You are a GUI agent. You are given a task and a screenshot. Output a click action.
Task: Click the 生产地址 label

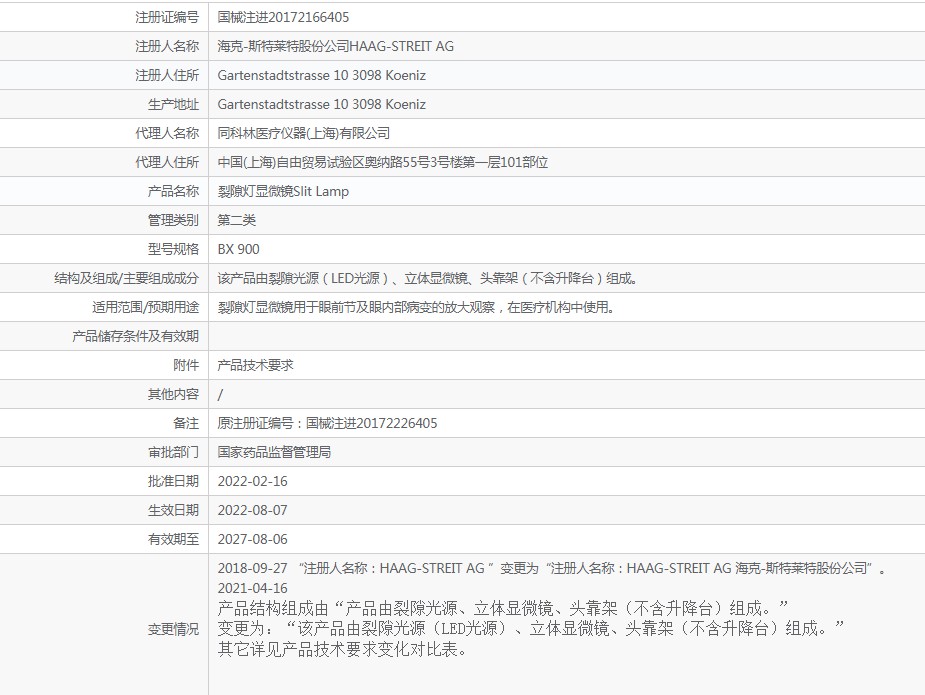point(173,104)
